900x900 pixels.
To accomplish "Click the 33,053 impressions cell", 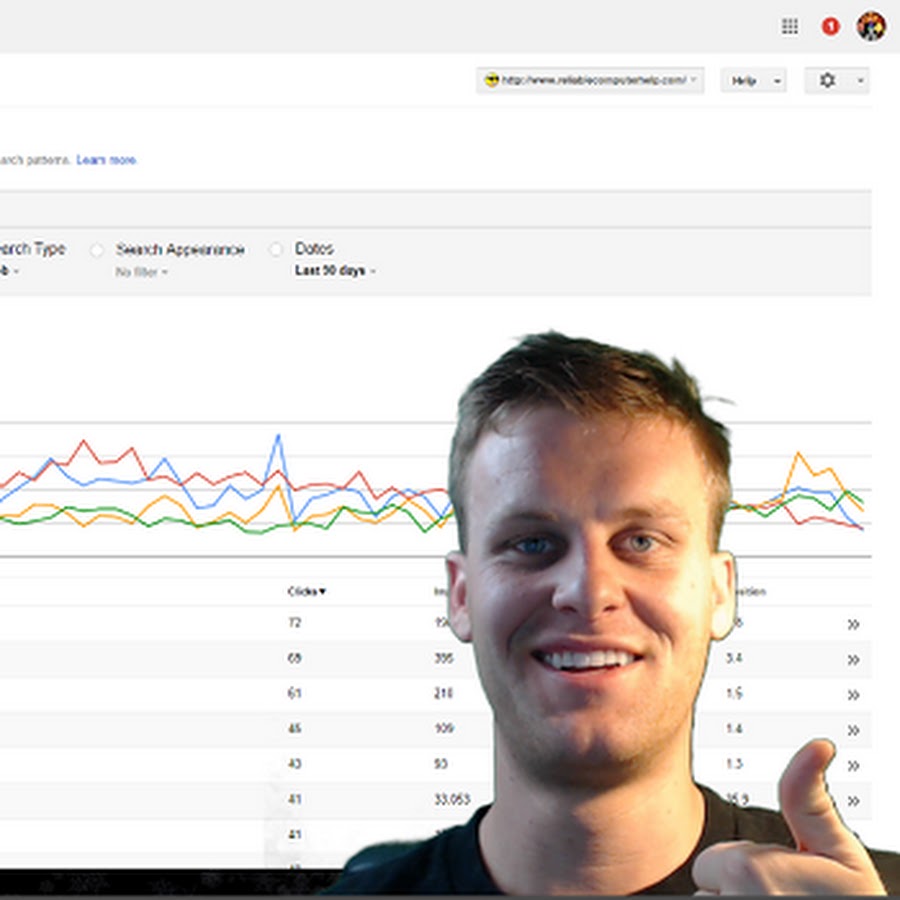I will point(452,800).
